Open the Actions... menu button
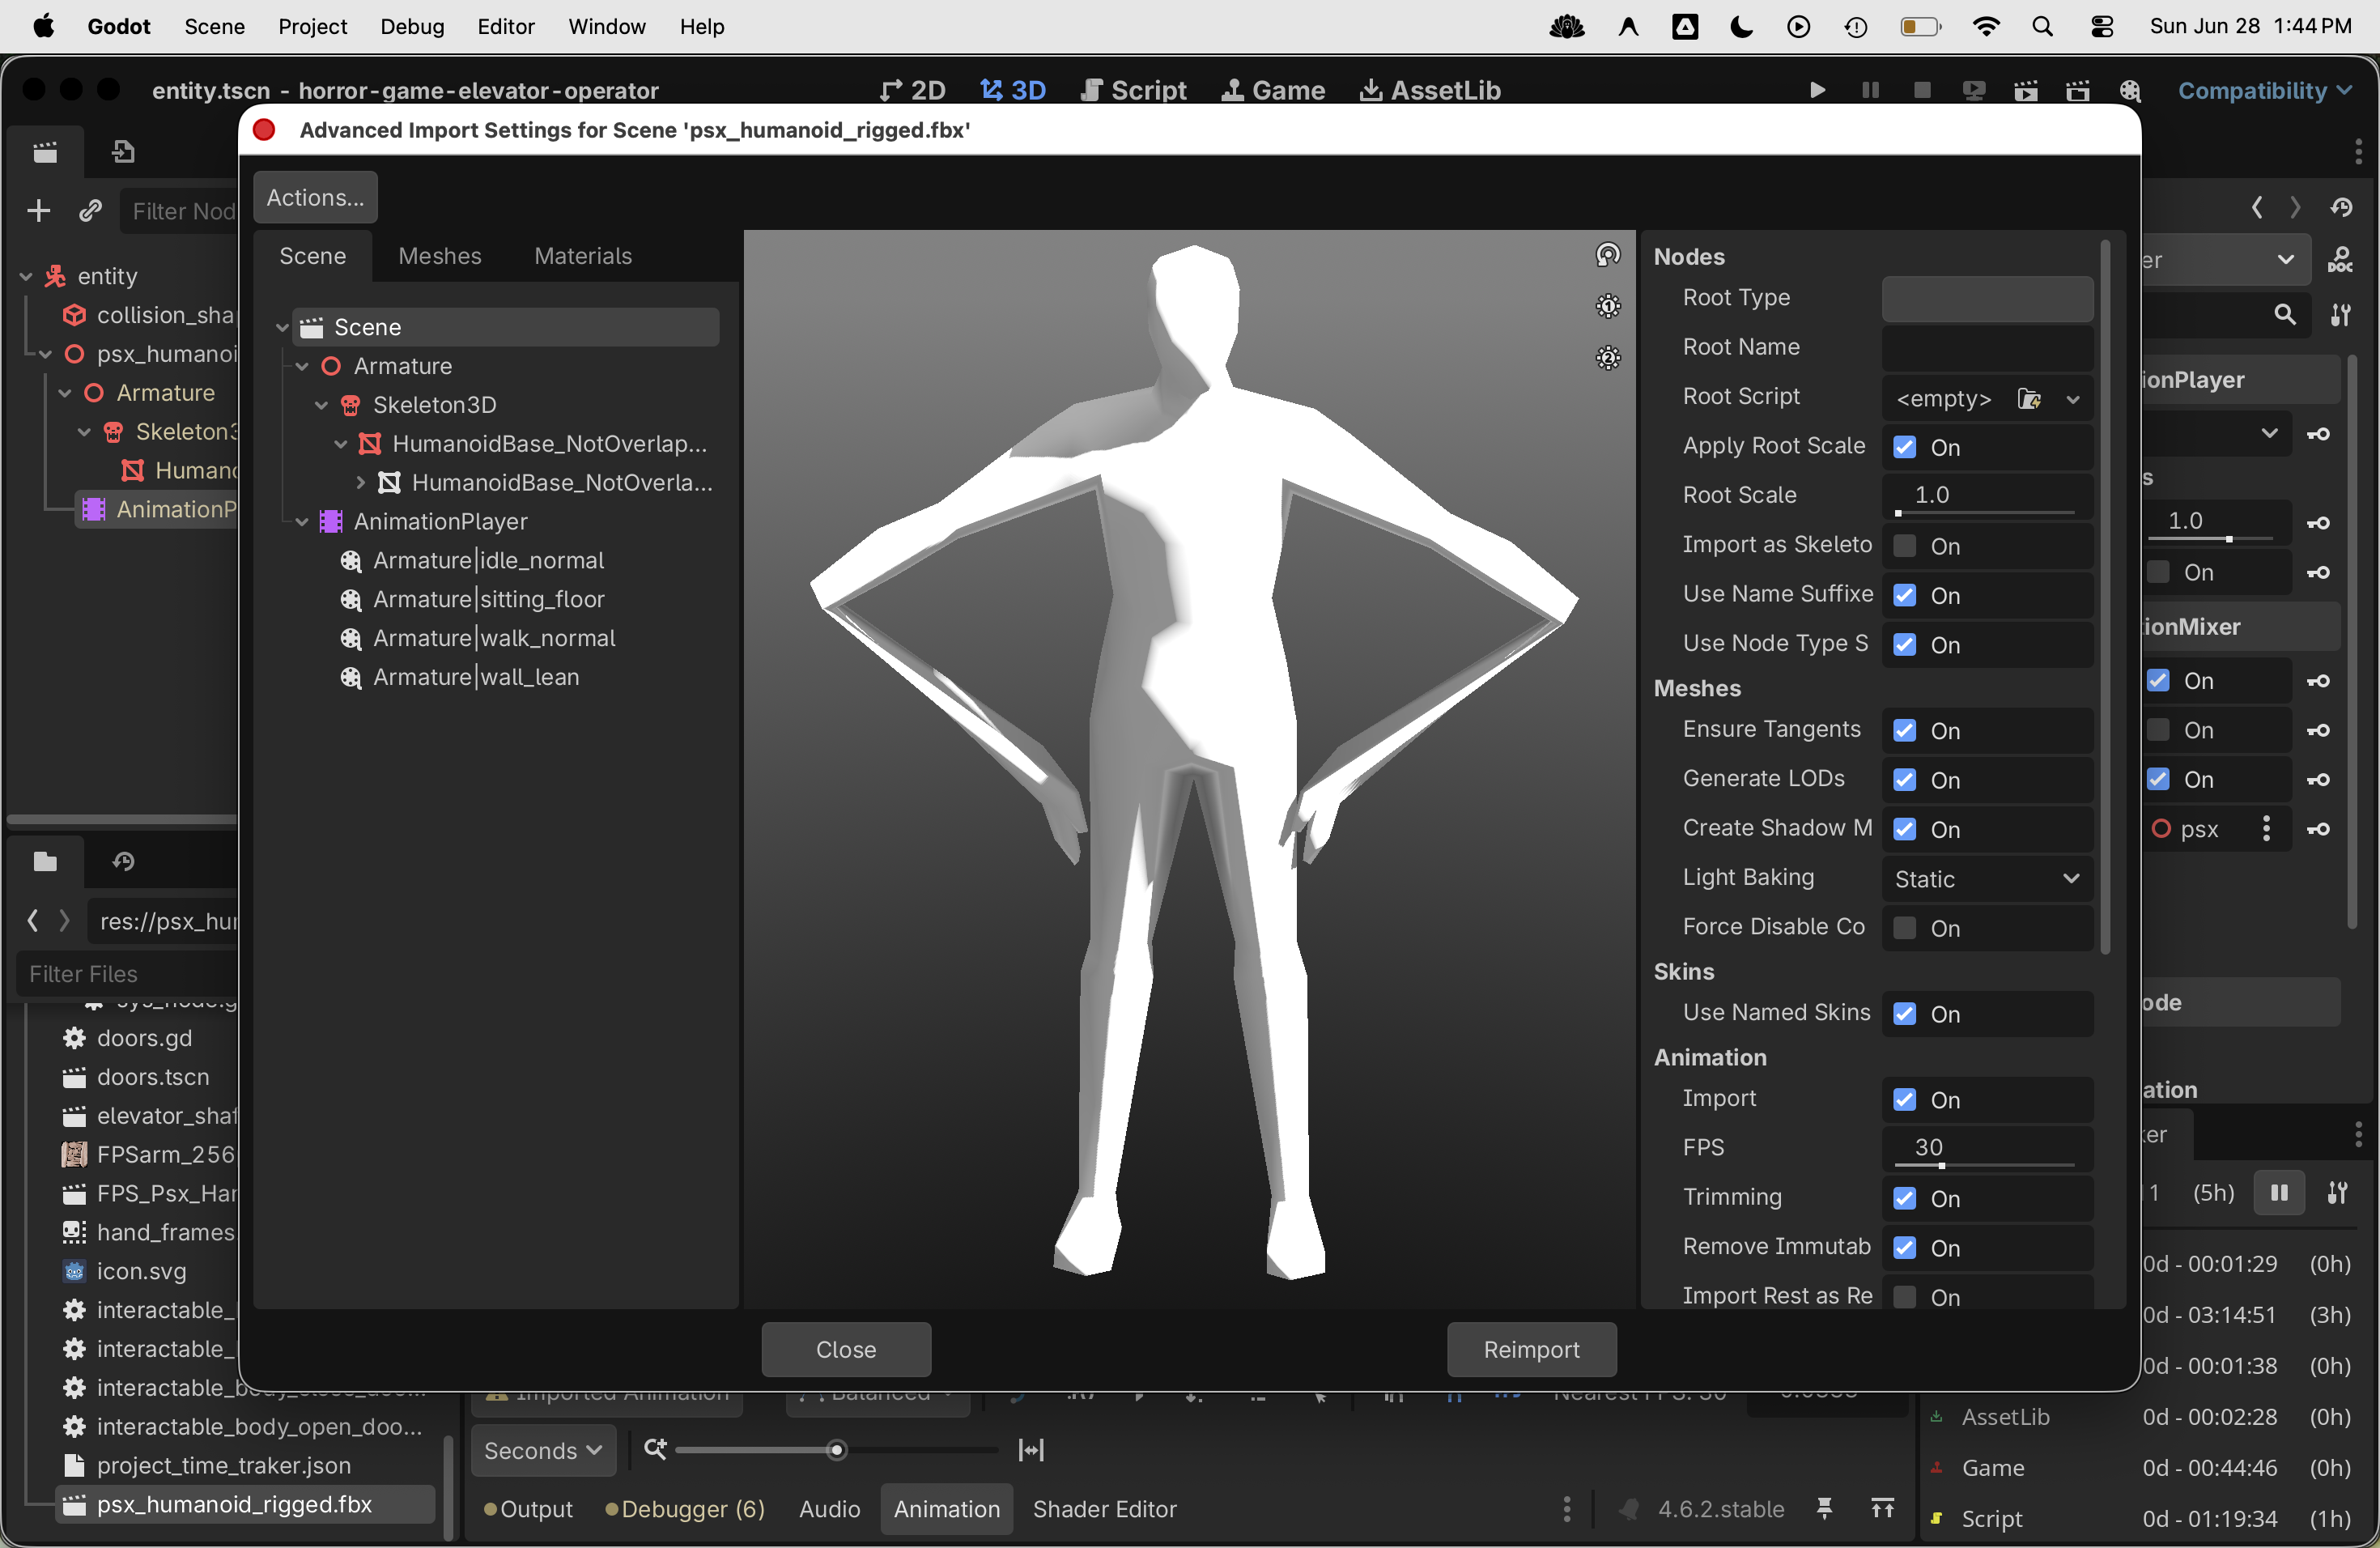2380x1548 pixels. pyautogui.click(x=315, y=197)
